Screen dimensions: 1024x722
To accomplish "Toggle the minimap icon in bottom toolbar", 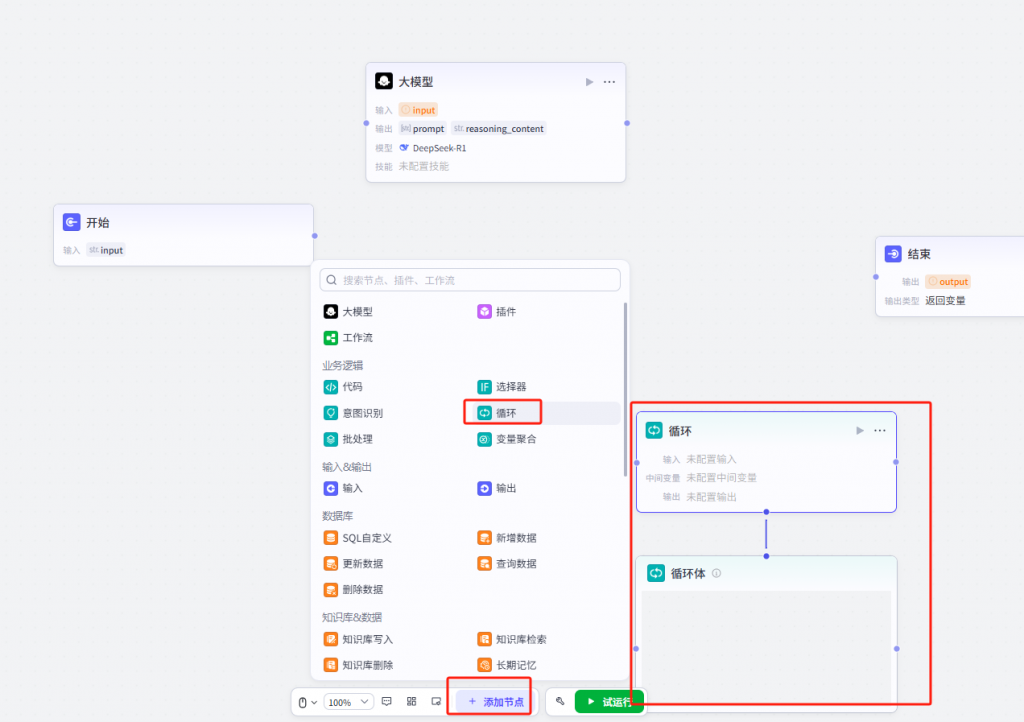I will coord(436,702).
